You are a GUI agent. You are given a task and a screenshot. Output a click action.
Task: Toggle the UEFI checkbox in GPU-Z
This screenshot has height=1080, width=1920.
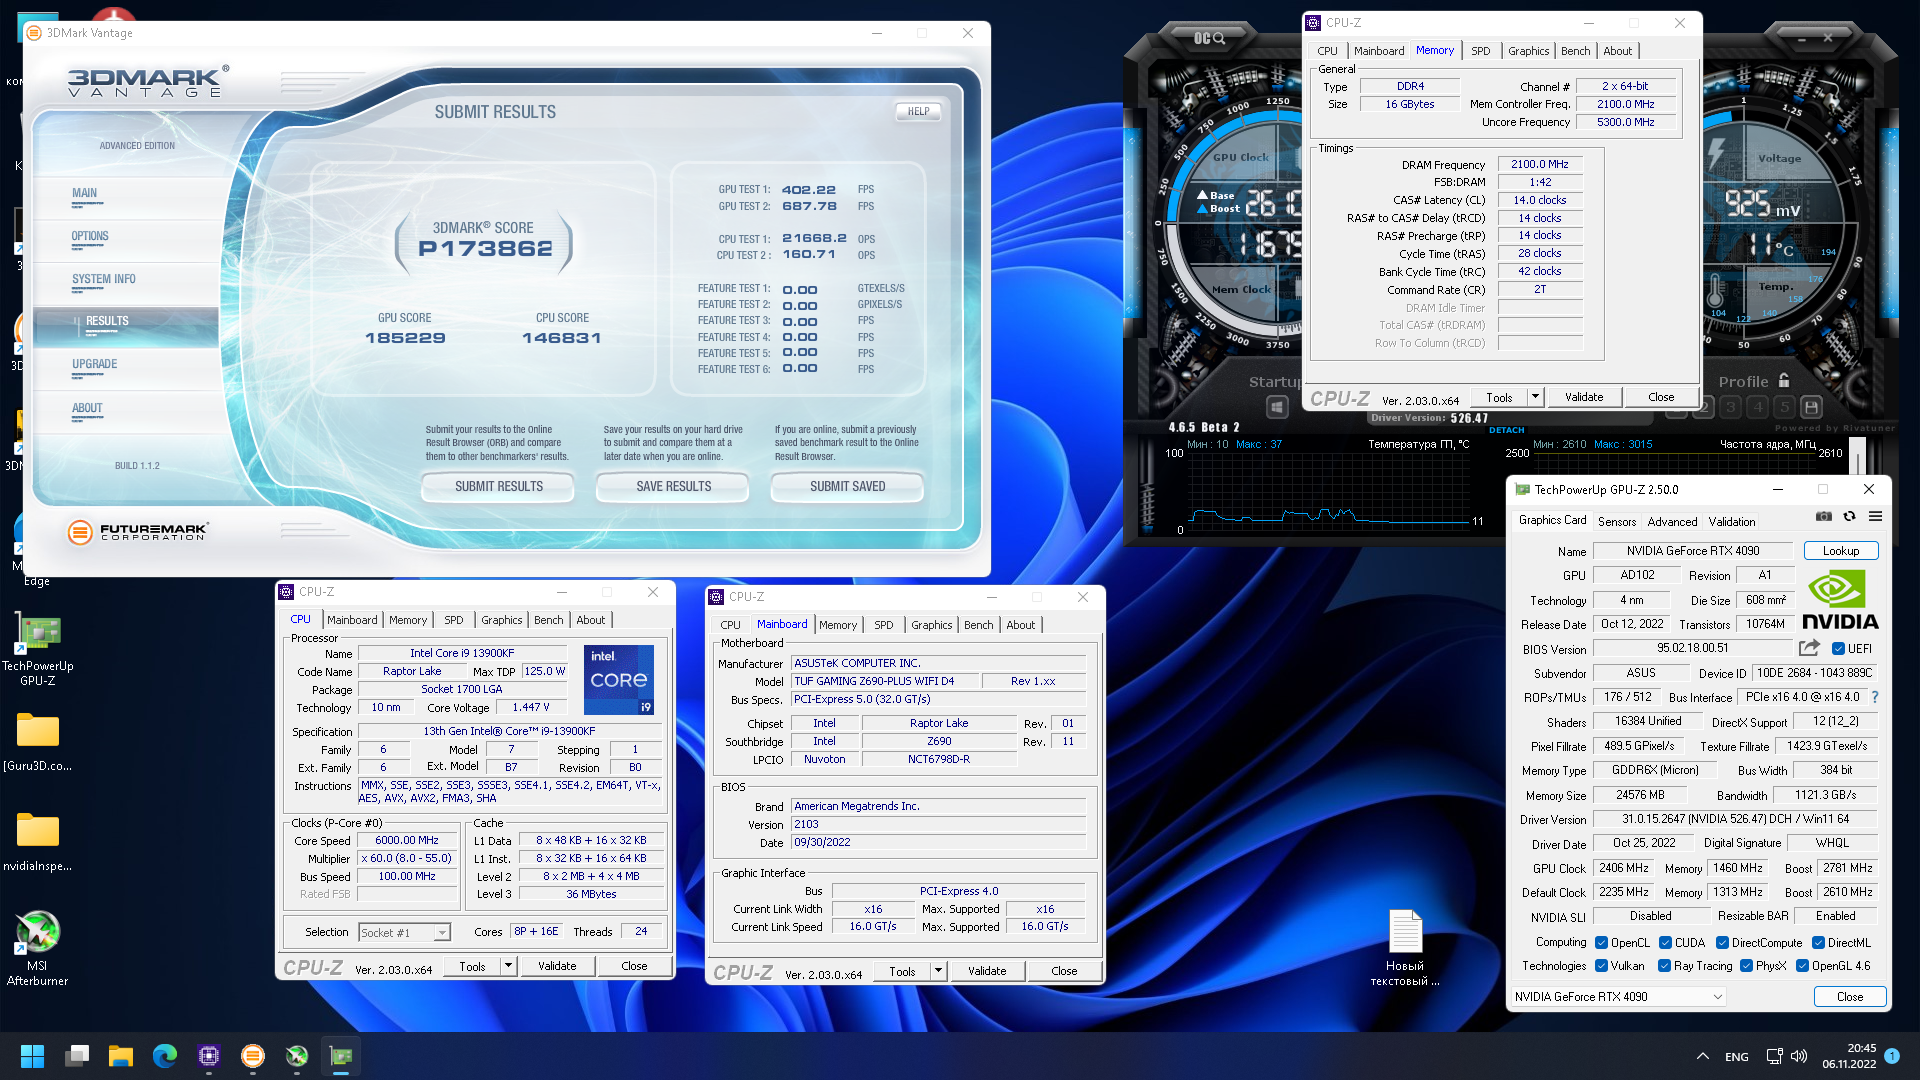1838,648
